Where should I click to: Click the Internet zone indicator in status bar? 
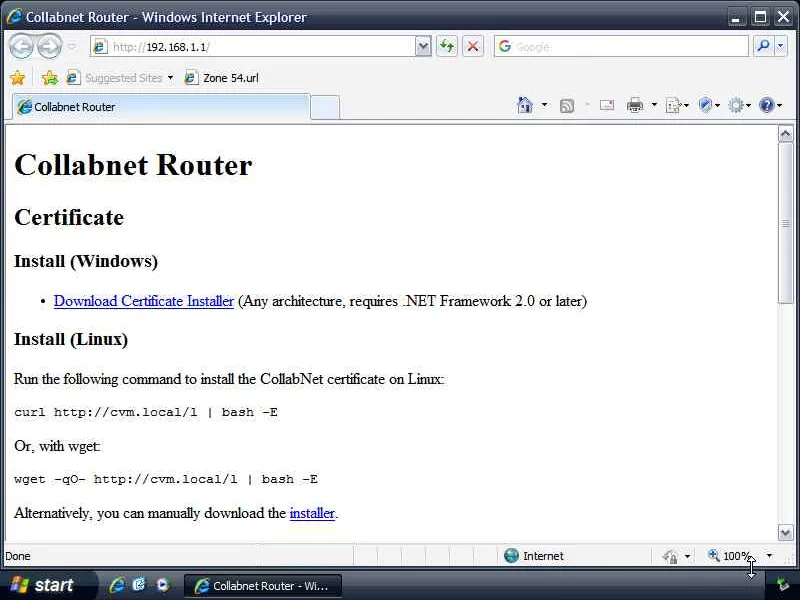tap(534, 556)
